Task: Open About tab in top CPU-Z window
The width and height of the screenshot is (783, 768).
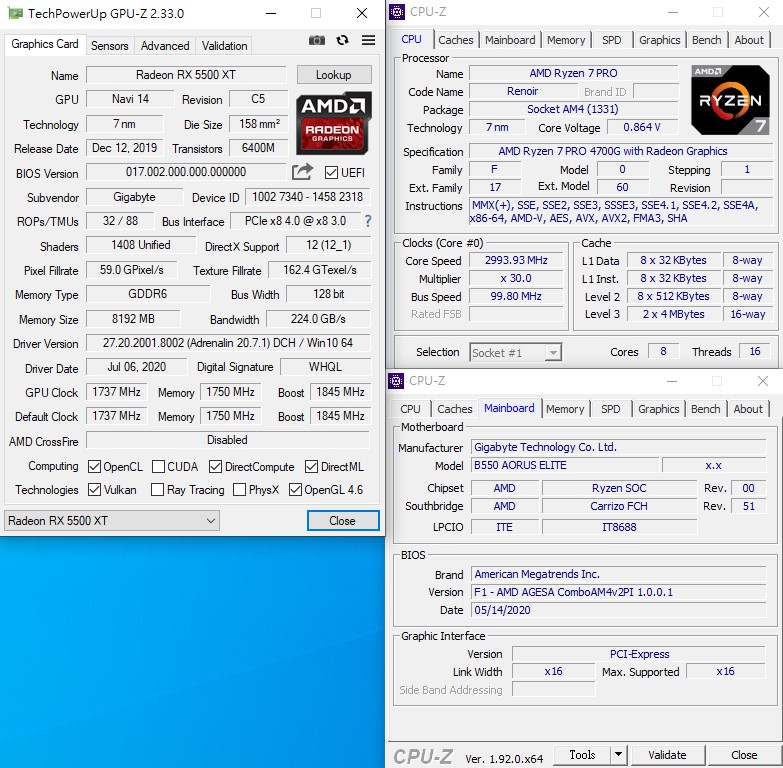Action: click(x=749, y=40)
